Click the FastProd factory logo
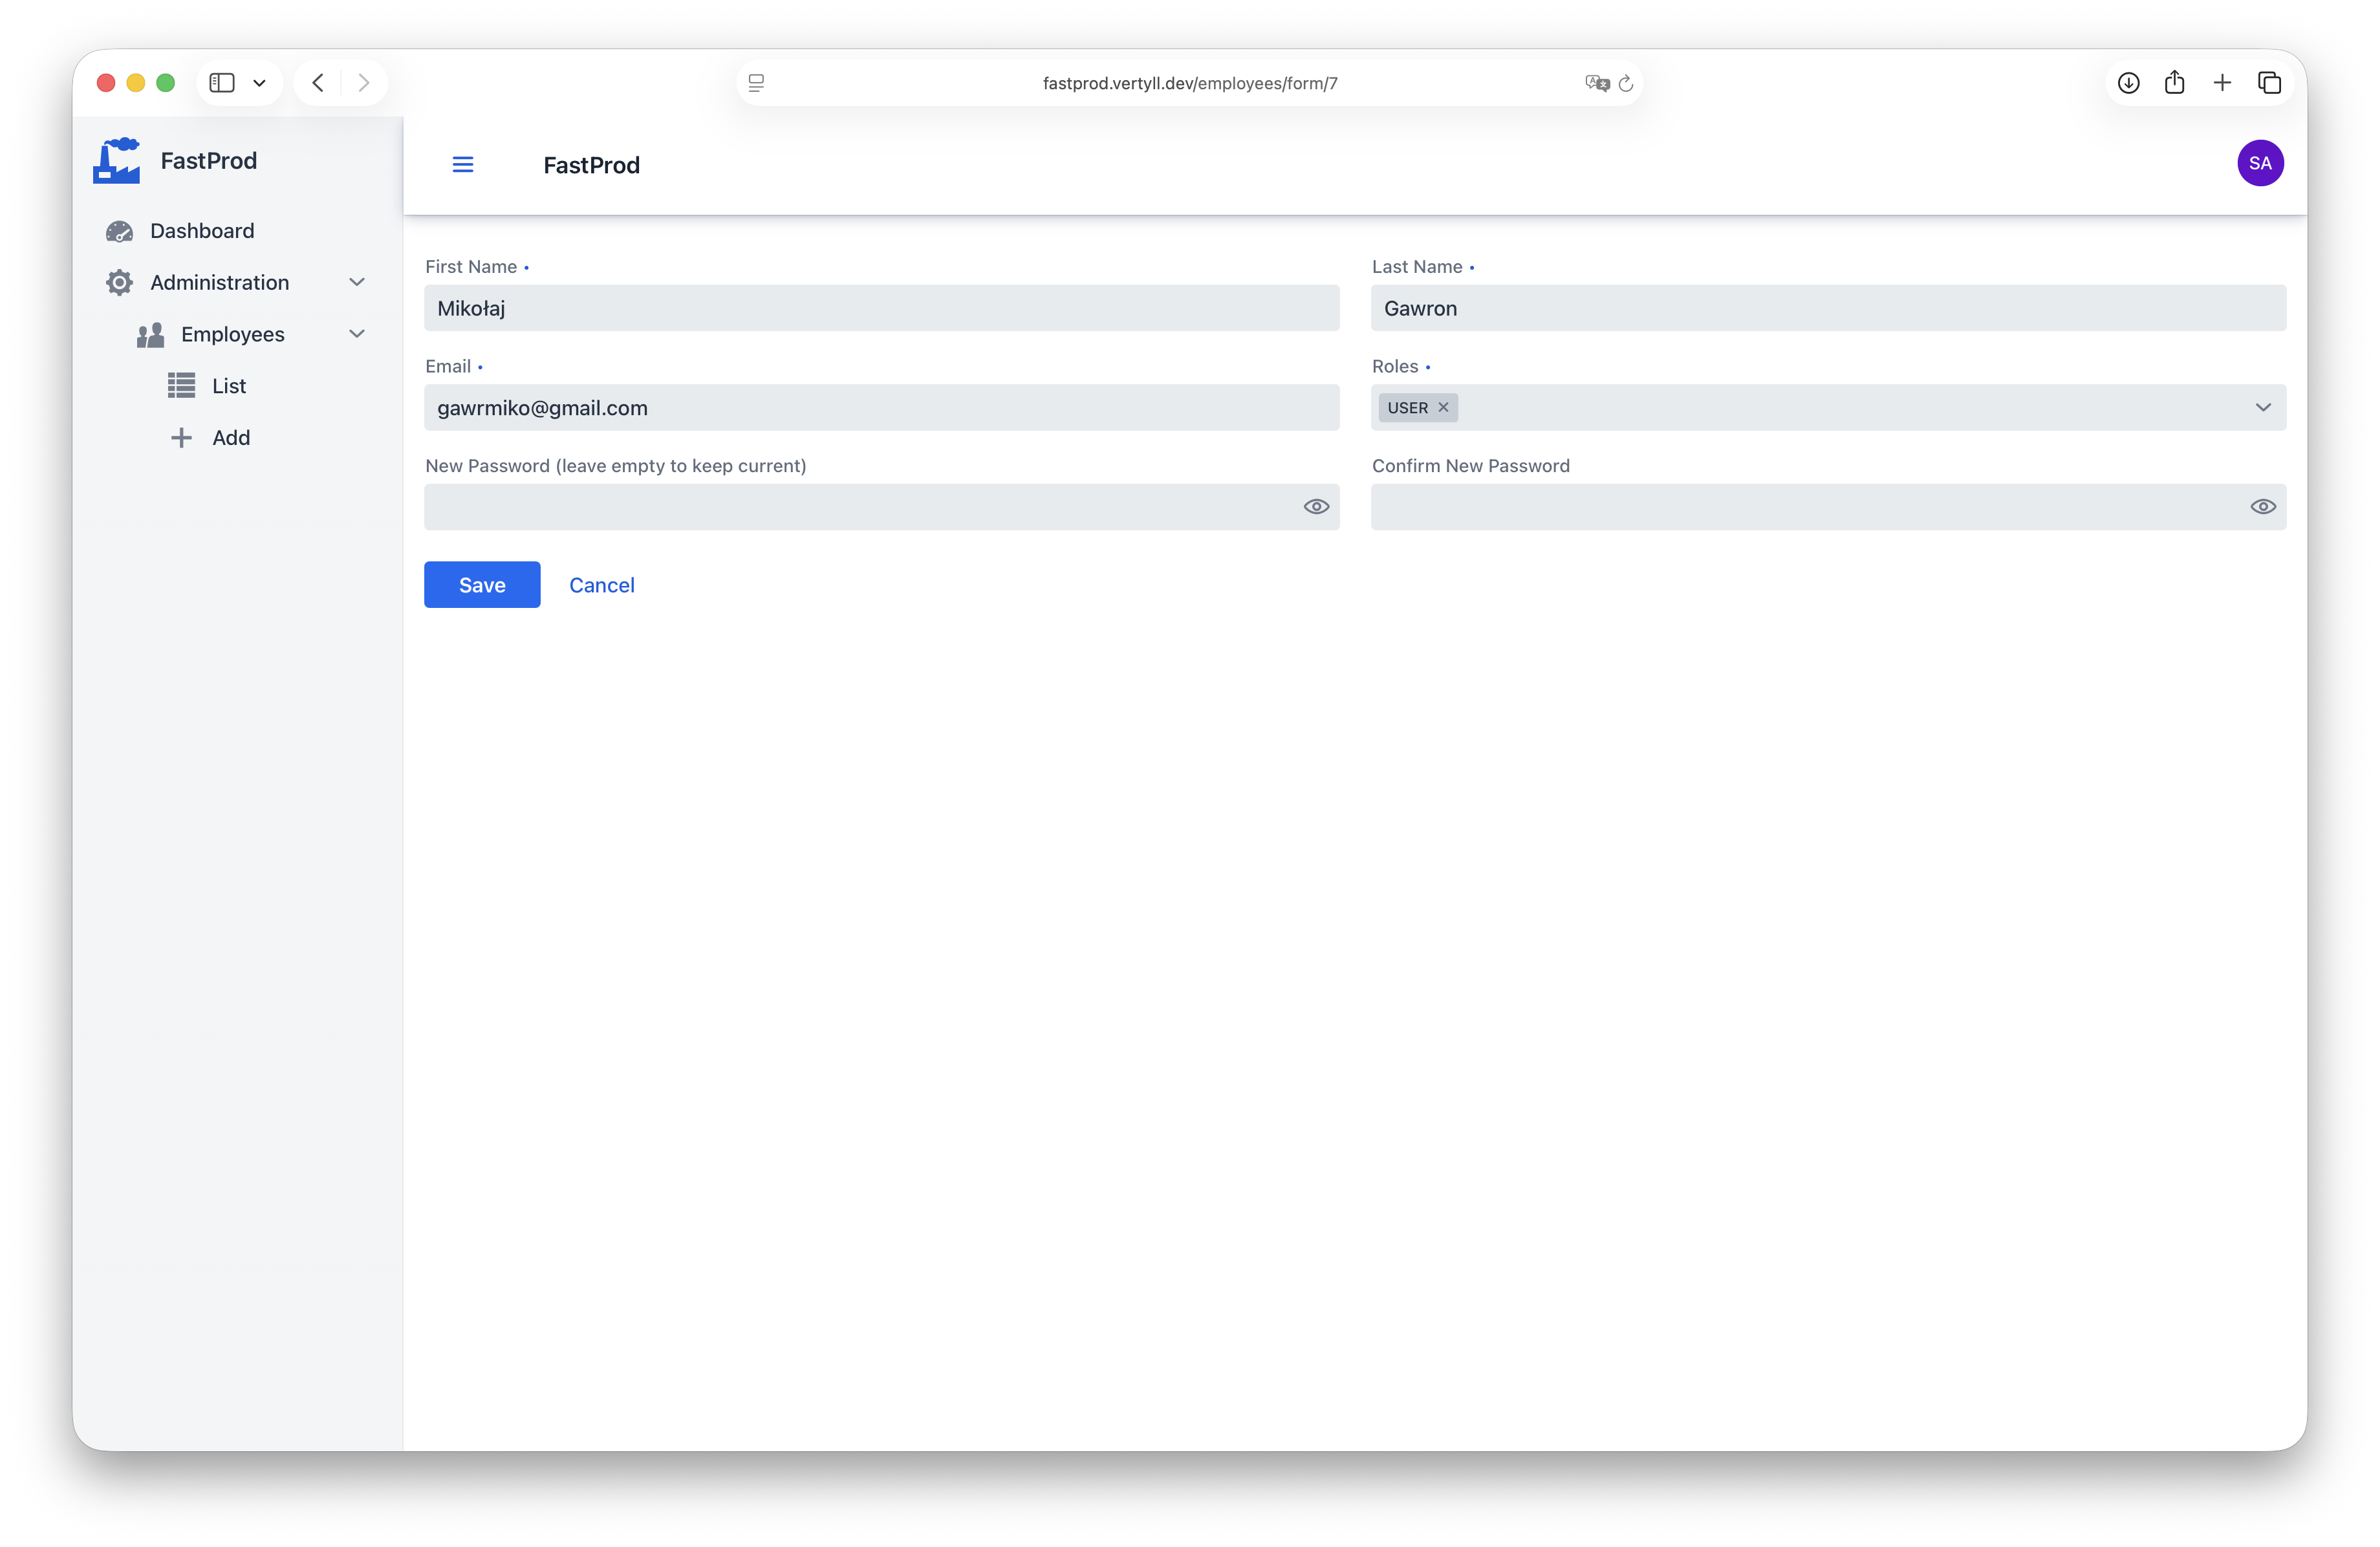Screen dimensions: 2380x1547 click(x=117, y=161)
